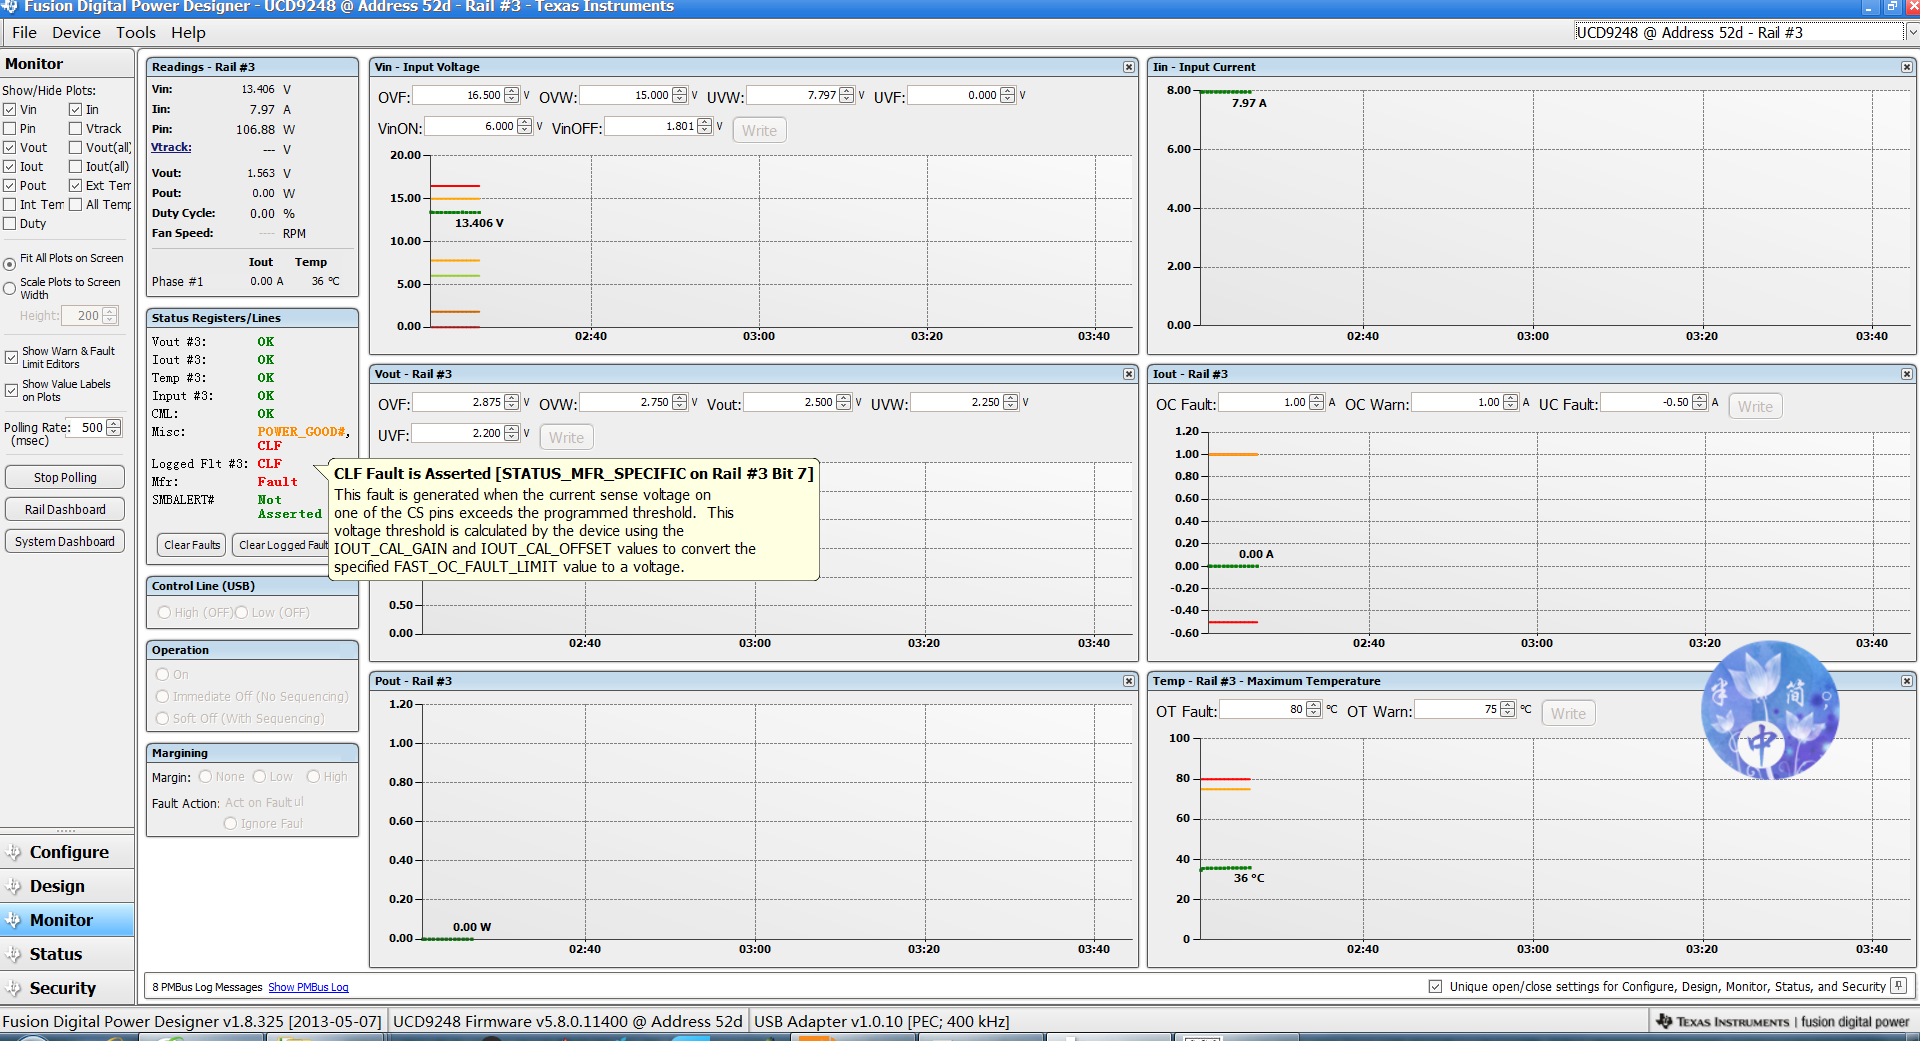Viewport: 1920px width, 1041px height.
Task: Click the Vin UVF value field
Action: pyautogui.click(x=954, y=96)
